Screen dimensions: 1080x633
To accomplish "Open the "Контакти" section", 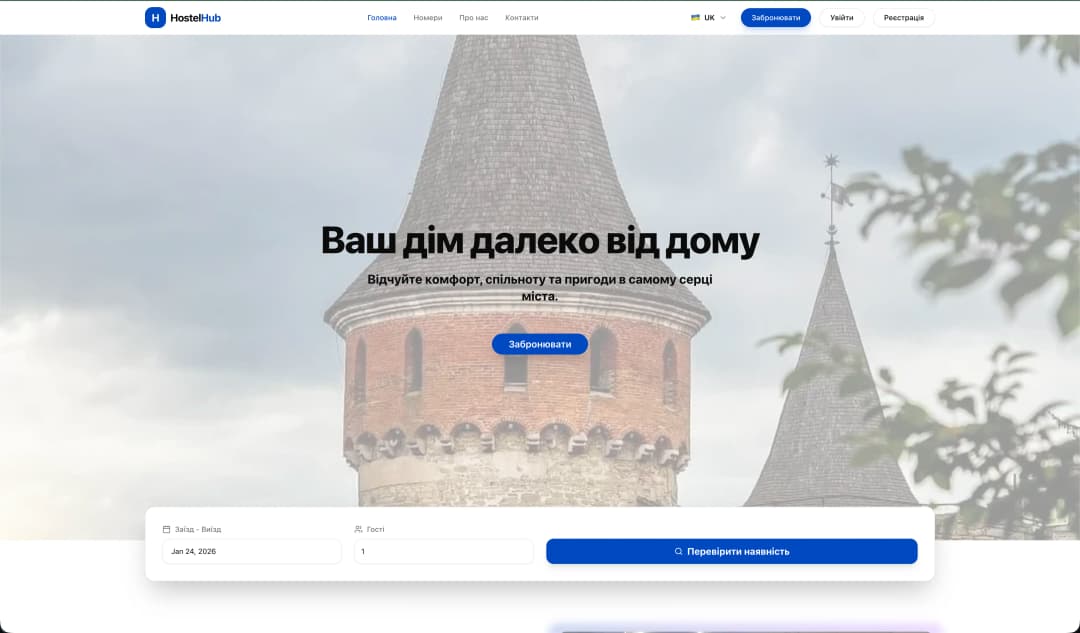I will click(x=523, y=17).
